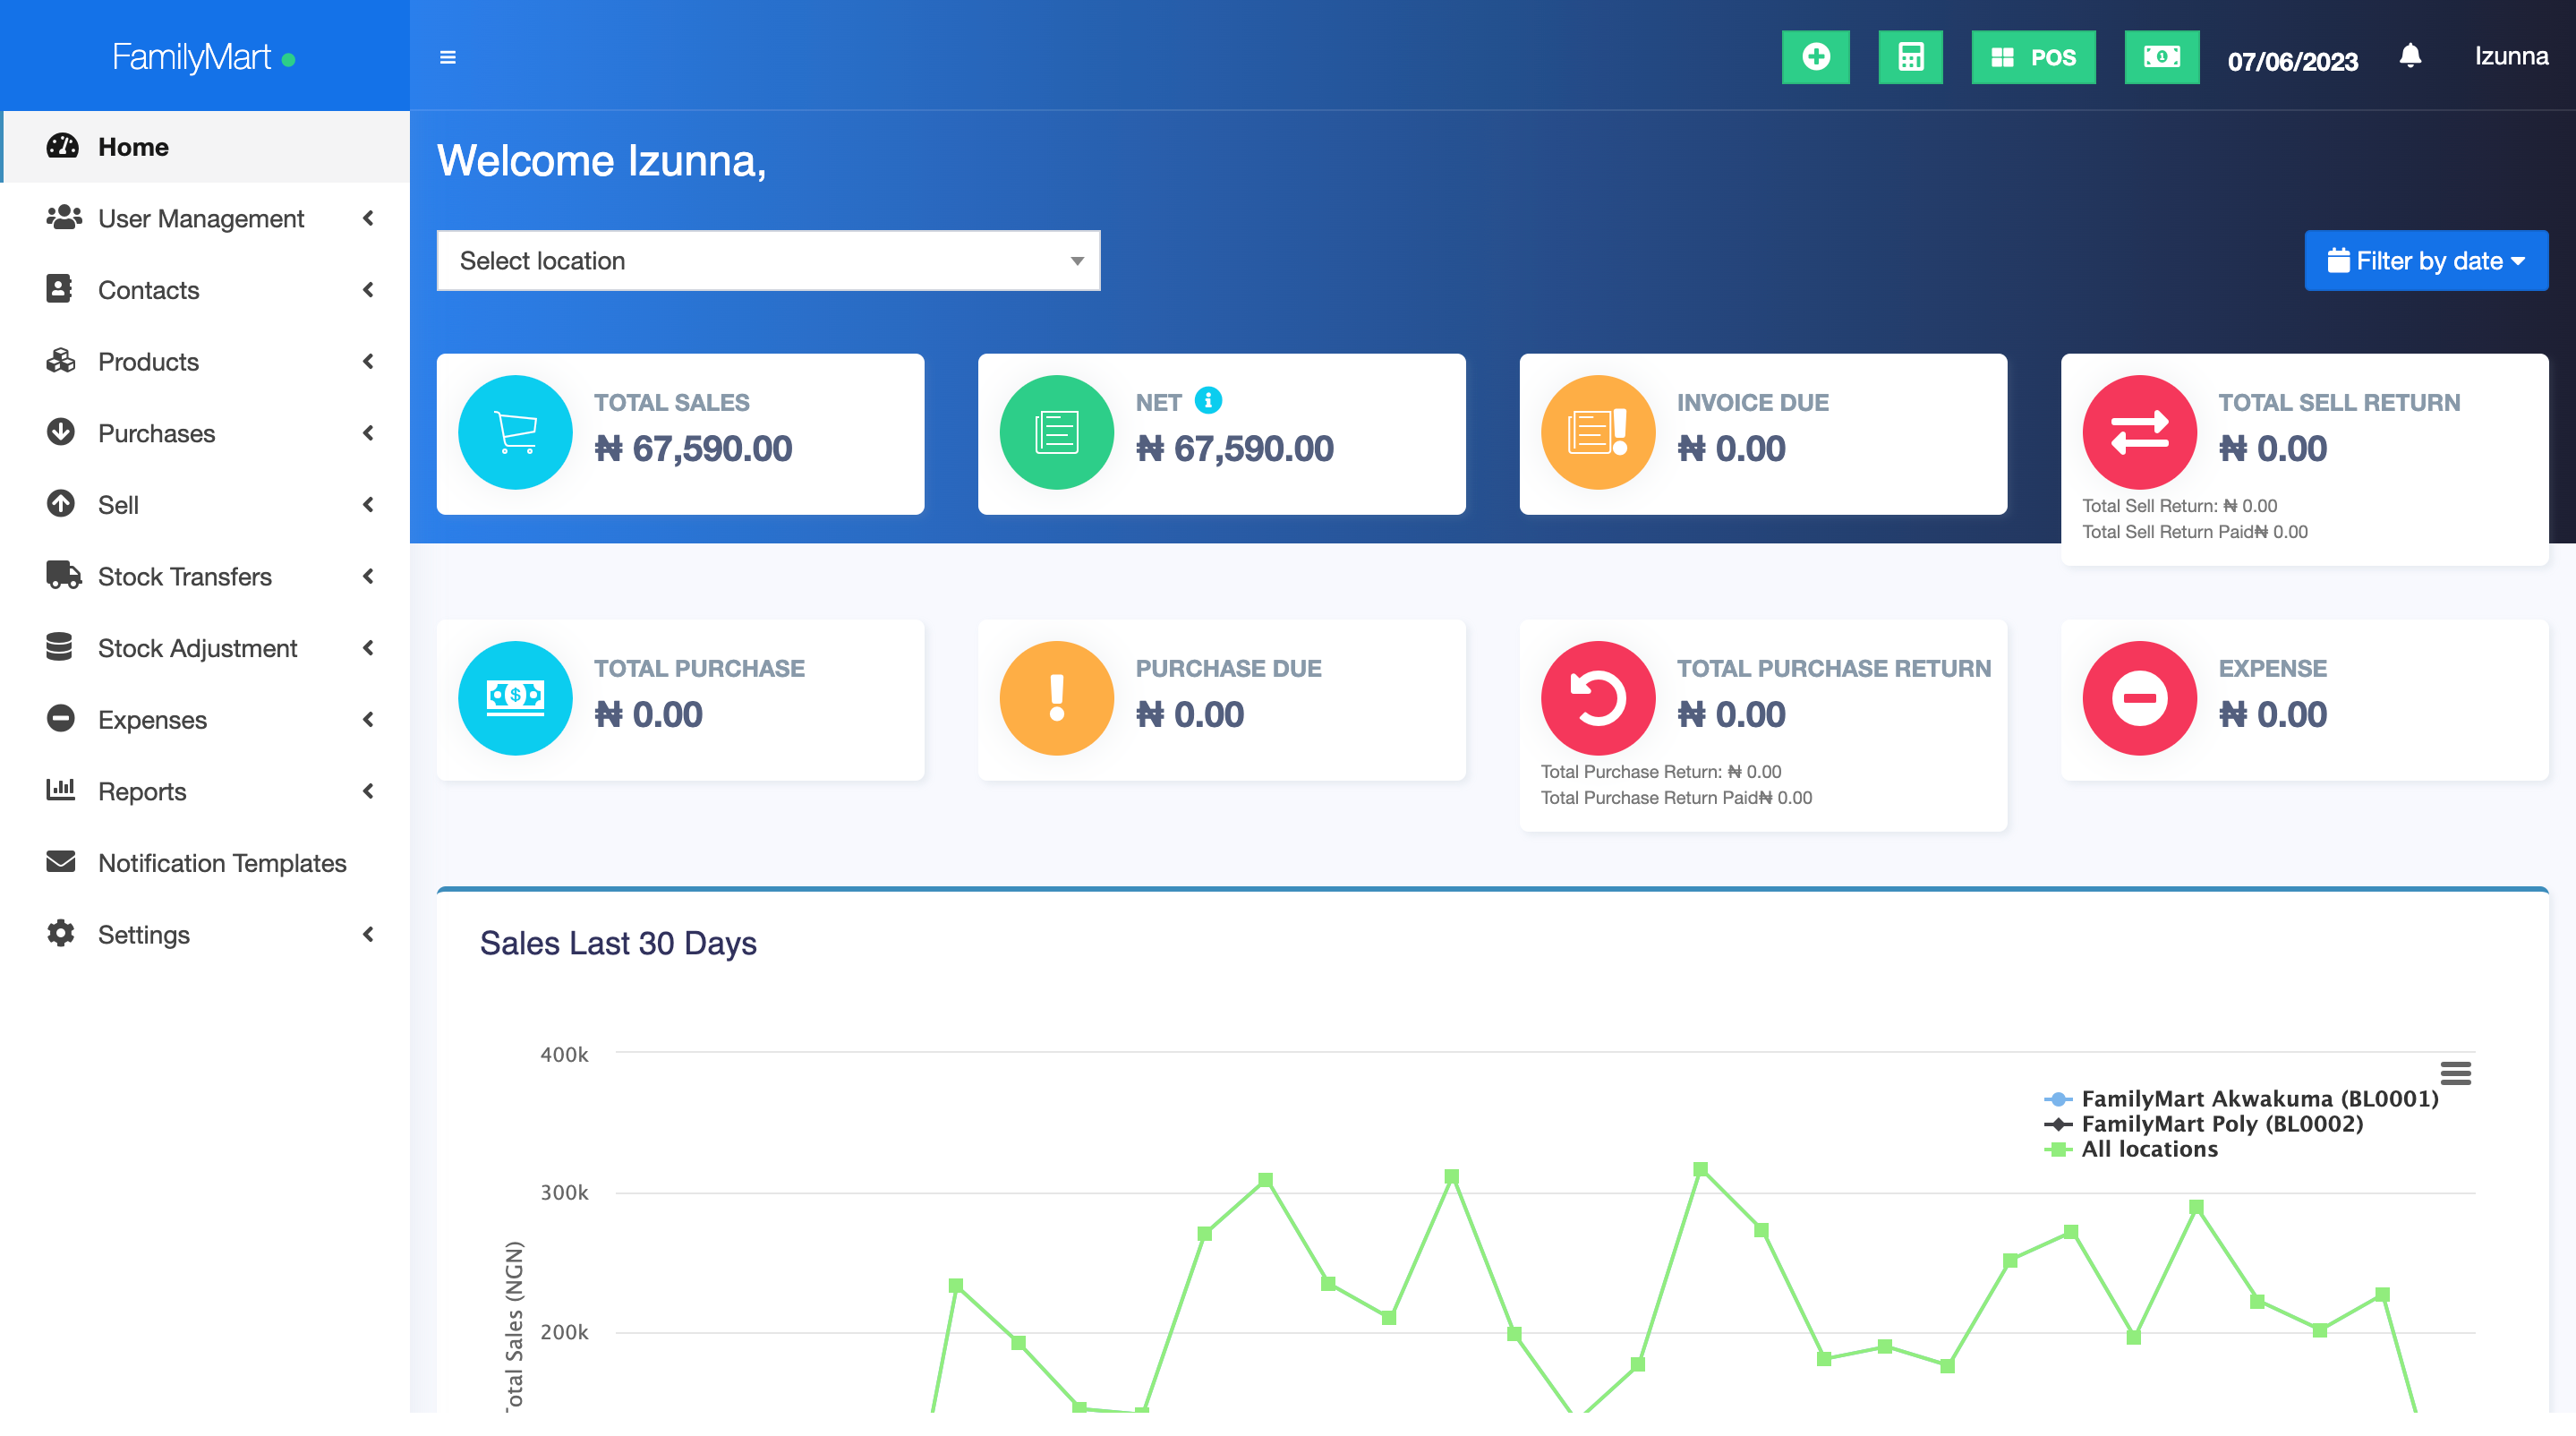Screen dimensions: 2576x1436
Task: Click the Purchases down-arrow circle icon
Action: tap(61, 432)
